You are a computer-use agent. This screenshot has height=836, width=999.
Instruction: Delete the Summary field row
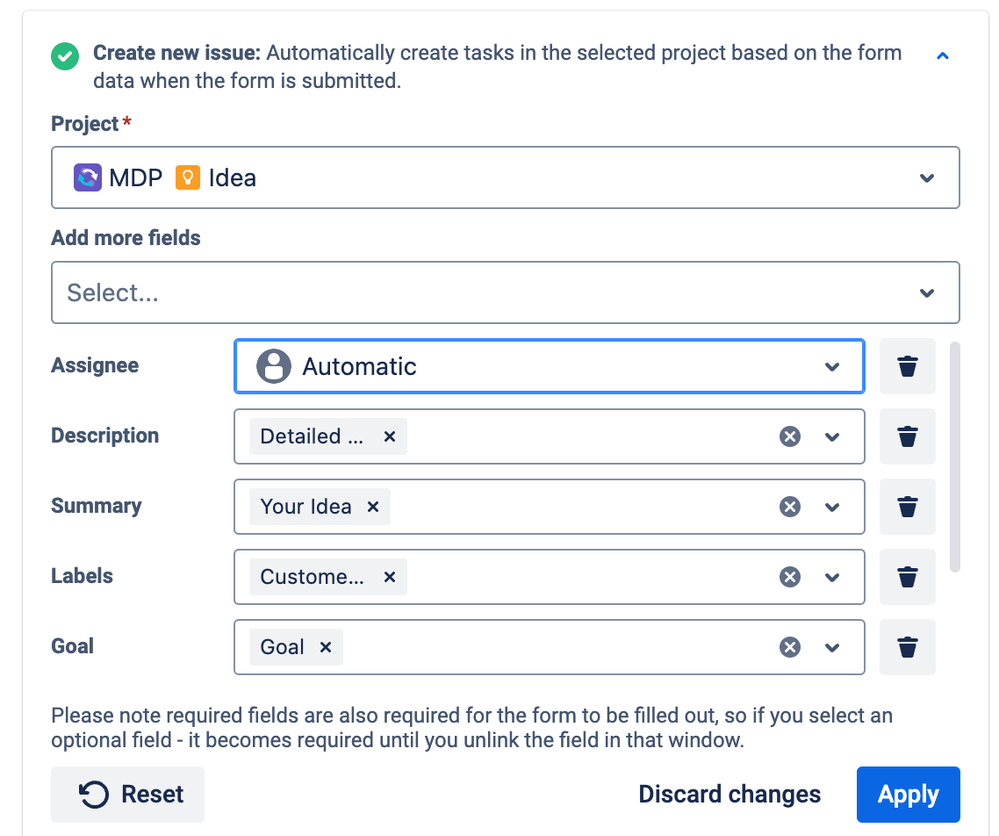907,506
